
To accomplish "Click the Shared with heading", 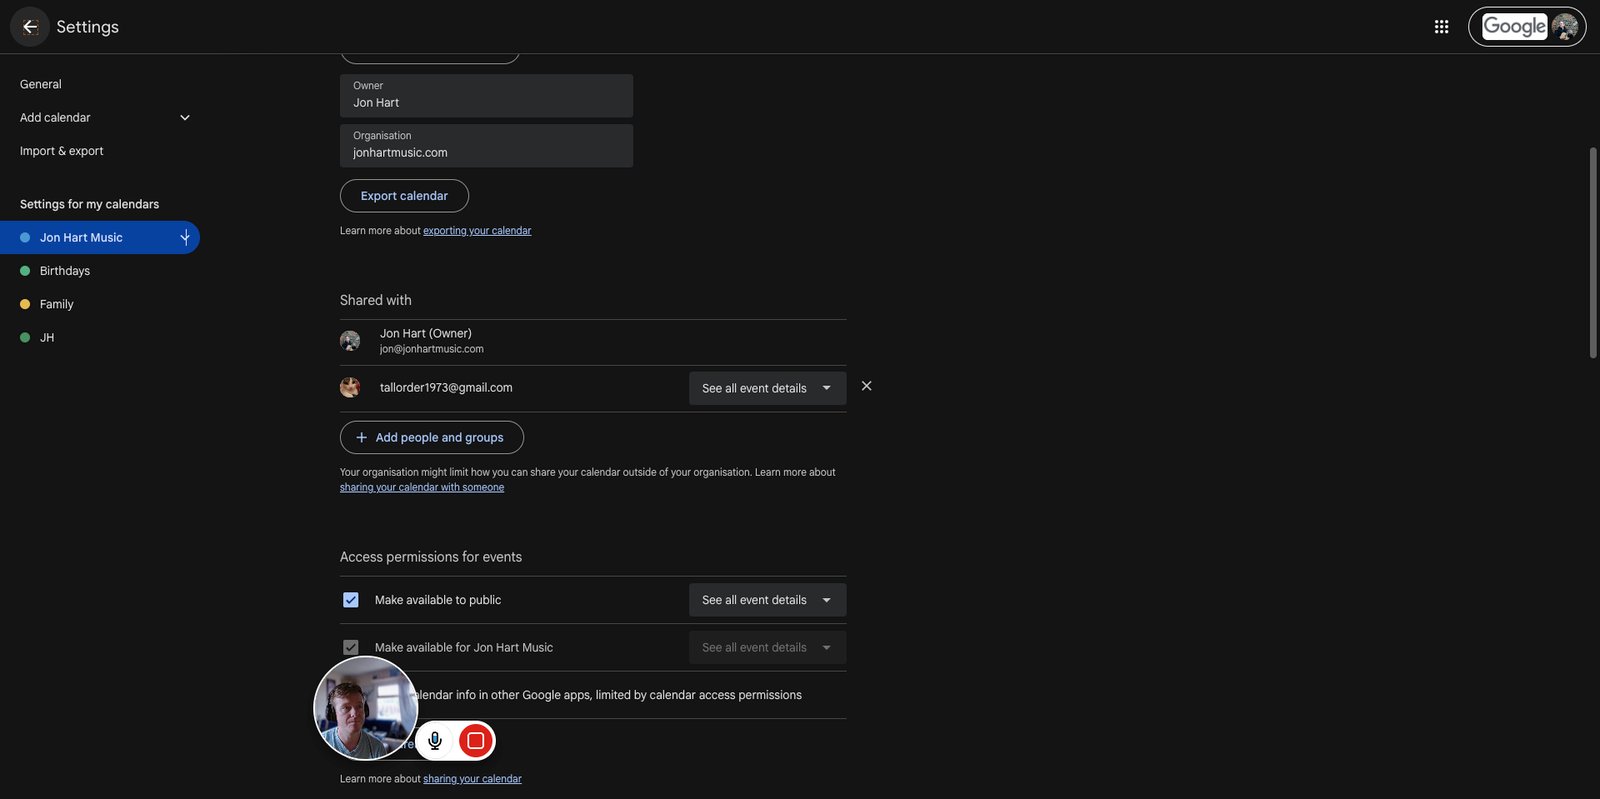I will click(376, 300).
